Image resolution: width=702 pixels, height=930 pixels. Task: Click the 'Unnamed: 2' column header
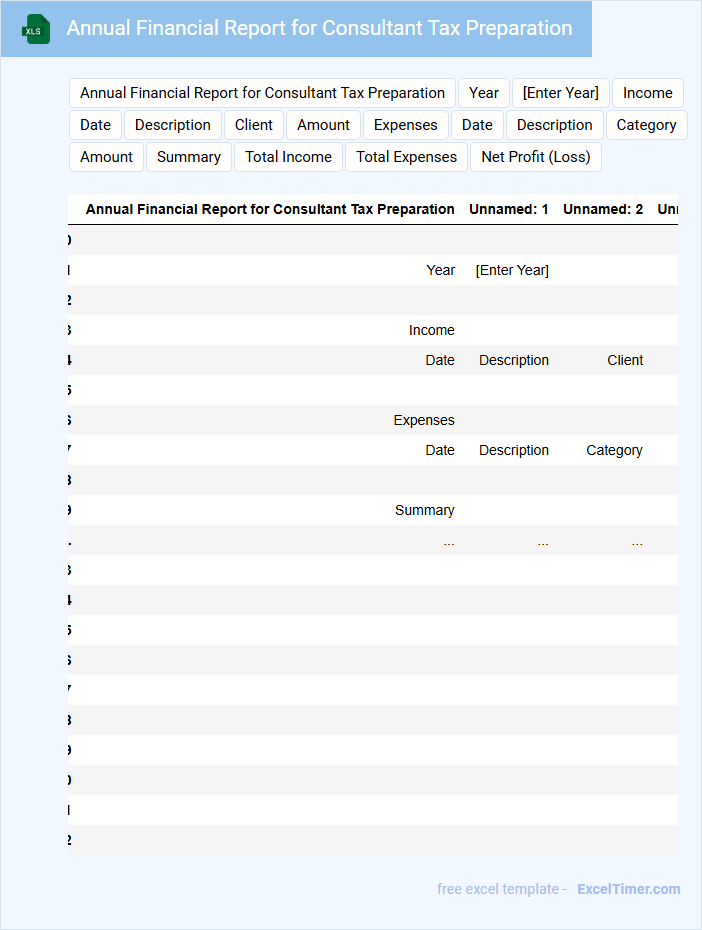pos(603,209)
